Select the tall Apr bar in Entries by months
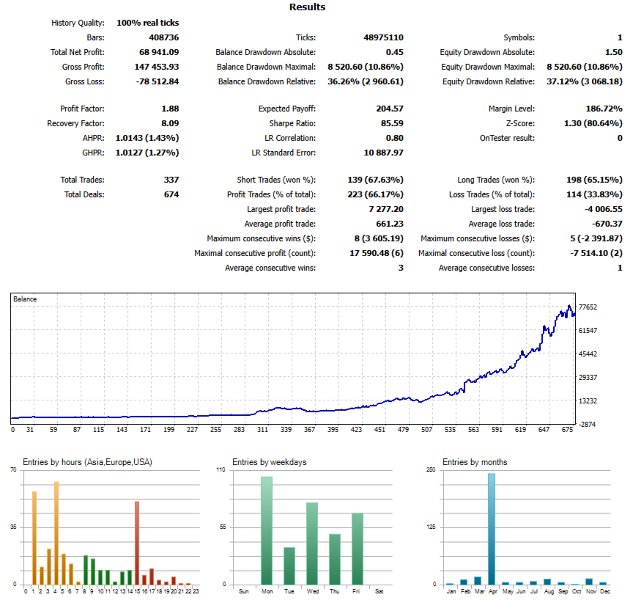The image size is (633, 600). [492, 529]
